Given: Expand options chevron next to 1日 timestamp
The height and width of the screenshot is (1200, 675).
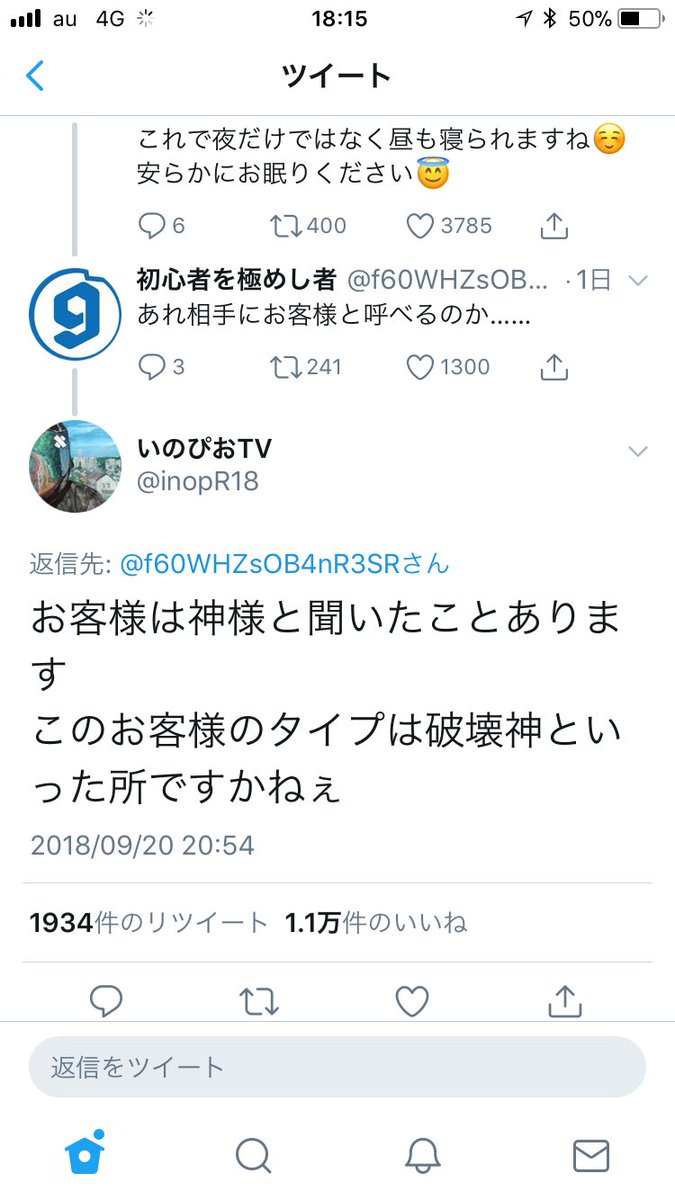Looking at the screenshot, I should click(638, 282).
